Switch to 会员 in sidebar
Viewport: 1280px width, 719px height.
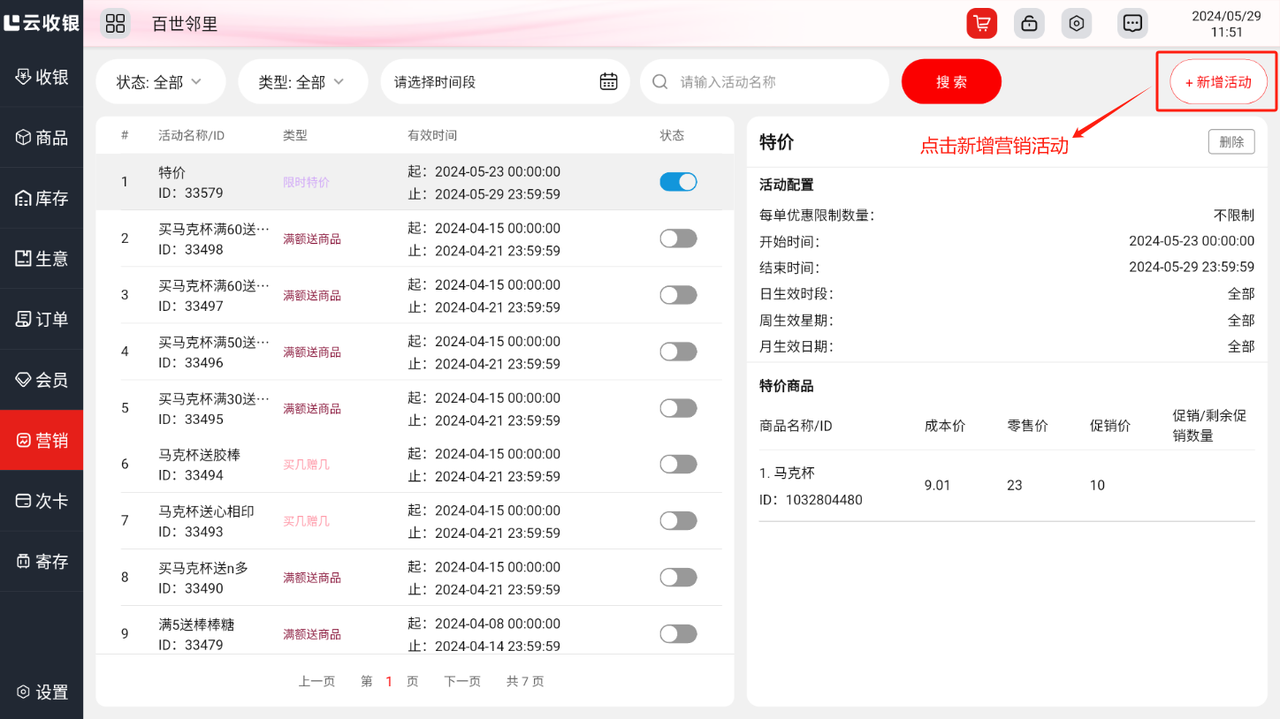click(x=42, y=380)
